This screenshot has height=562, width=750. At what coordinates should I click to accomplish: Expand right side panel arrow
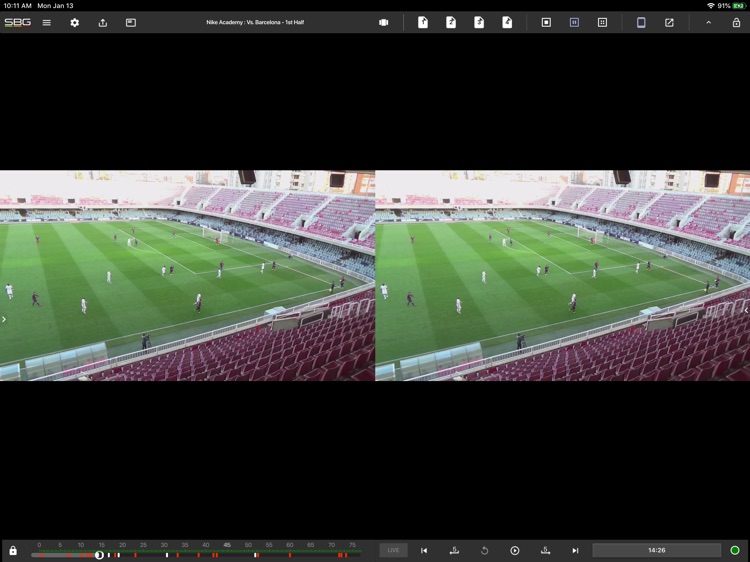pos(746,310)
